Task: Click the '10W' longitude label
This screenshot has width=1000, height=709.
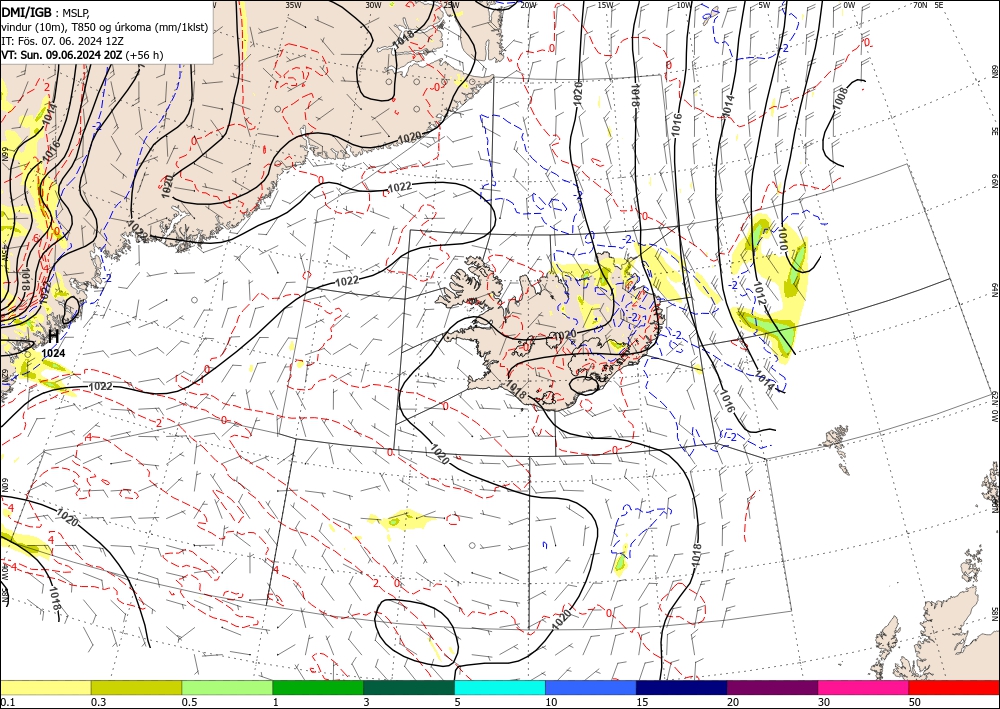Action: [684, 5]
